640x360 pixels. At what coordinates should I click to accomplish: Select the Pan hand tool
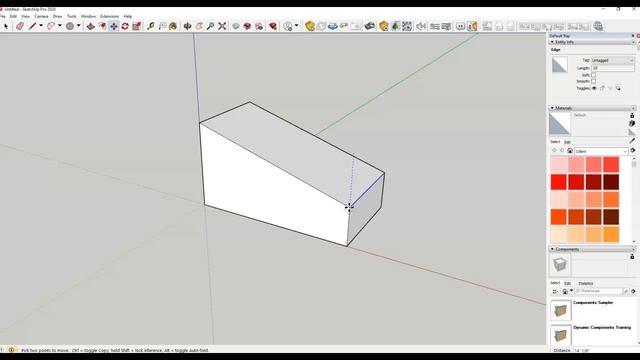point(199,26)
